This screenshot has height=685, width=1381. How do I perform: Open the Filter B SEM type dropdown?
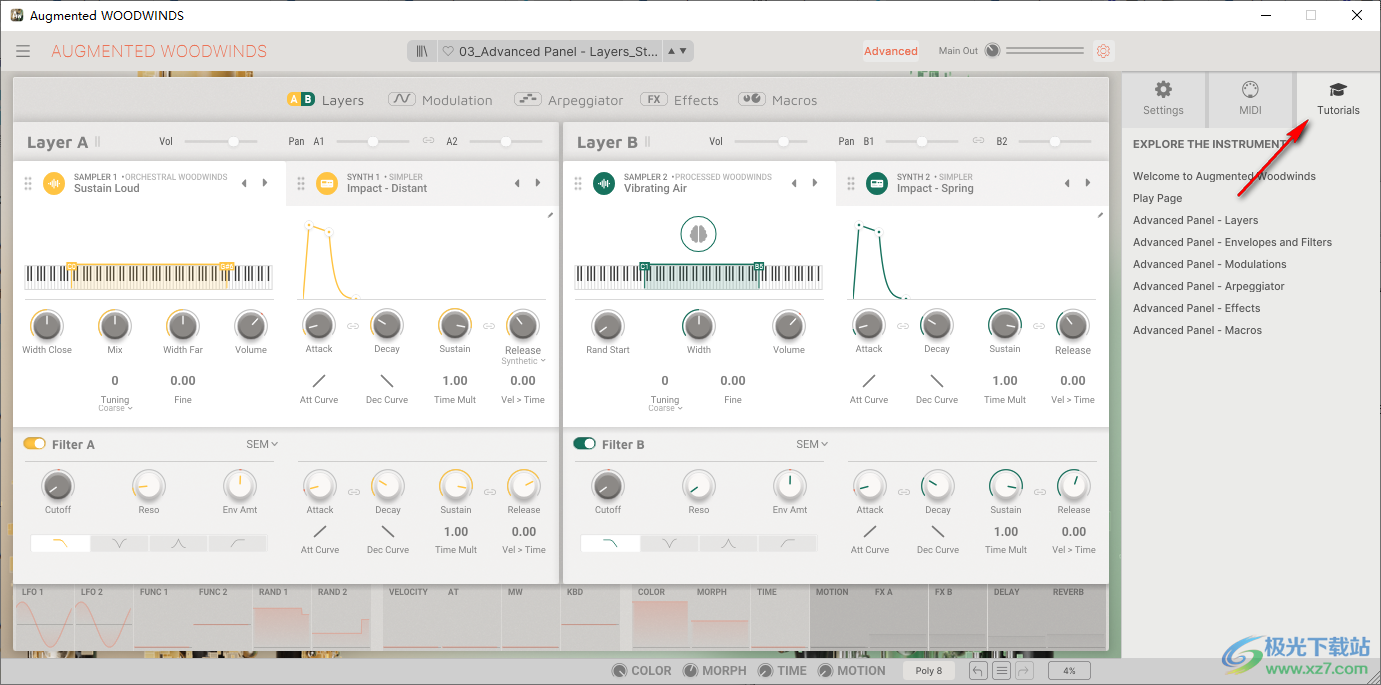812,444
